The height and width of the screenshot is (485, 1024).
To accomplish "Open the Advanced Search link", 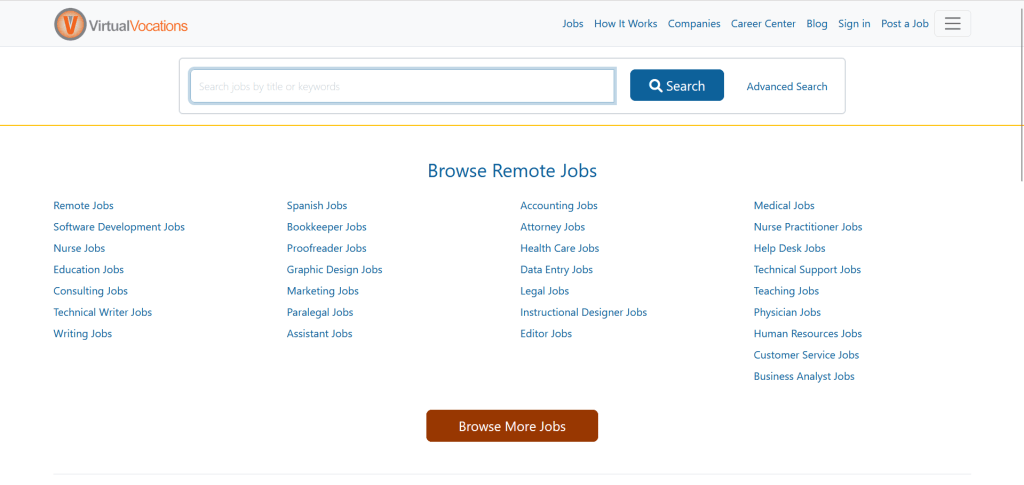I will pos(786,86).
